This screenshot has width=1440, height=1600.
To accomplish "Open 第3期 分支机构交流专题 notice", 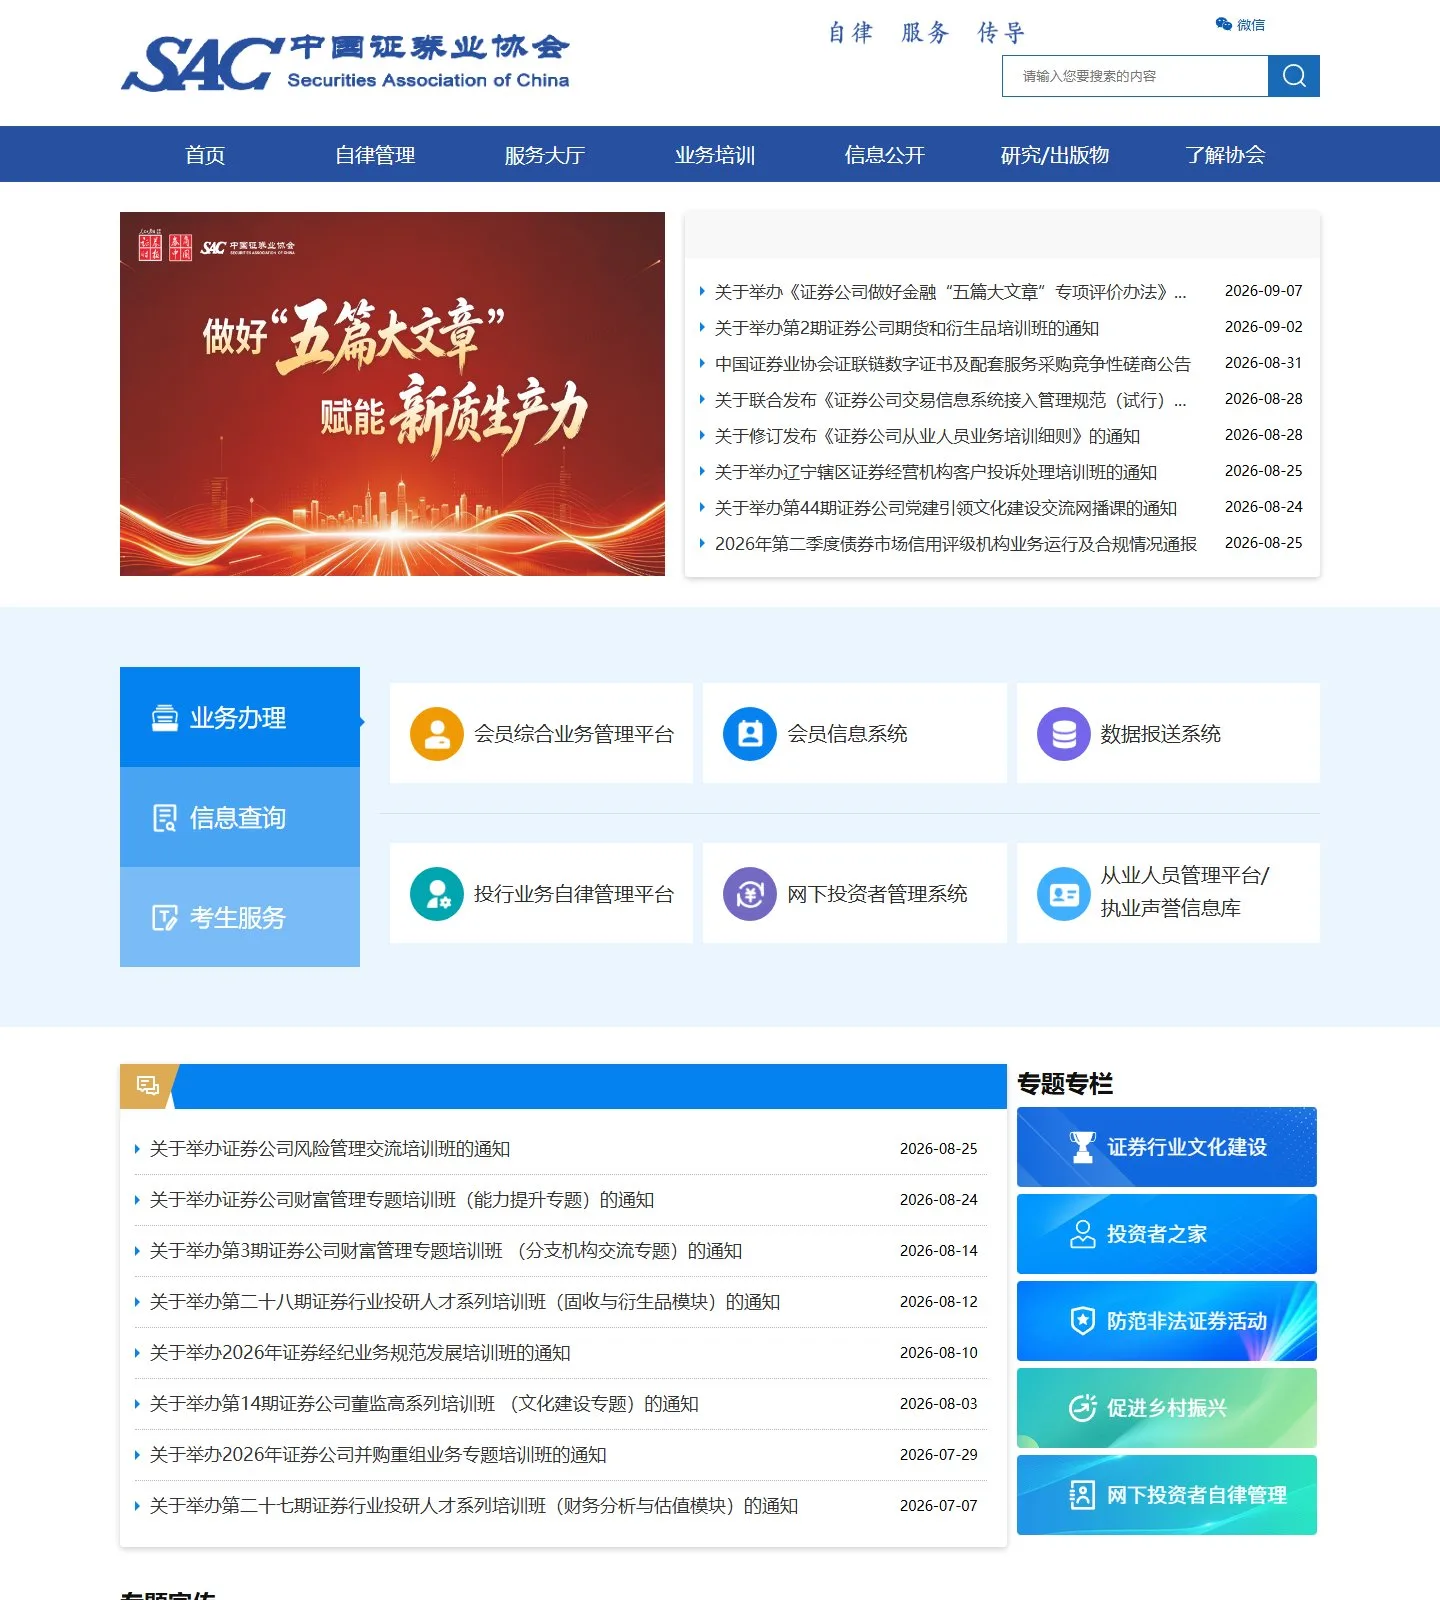I will tap(446, 1251).
